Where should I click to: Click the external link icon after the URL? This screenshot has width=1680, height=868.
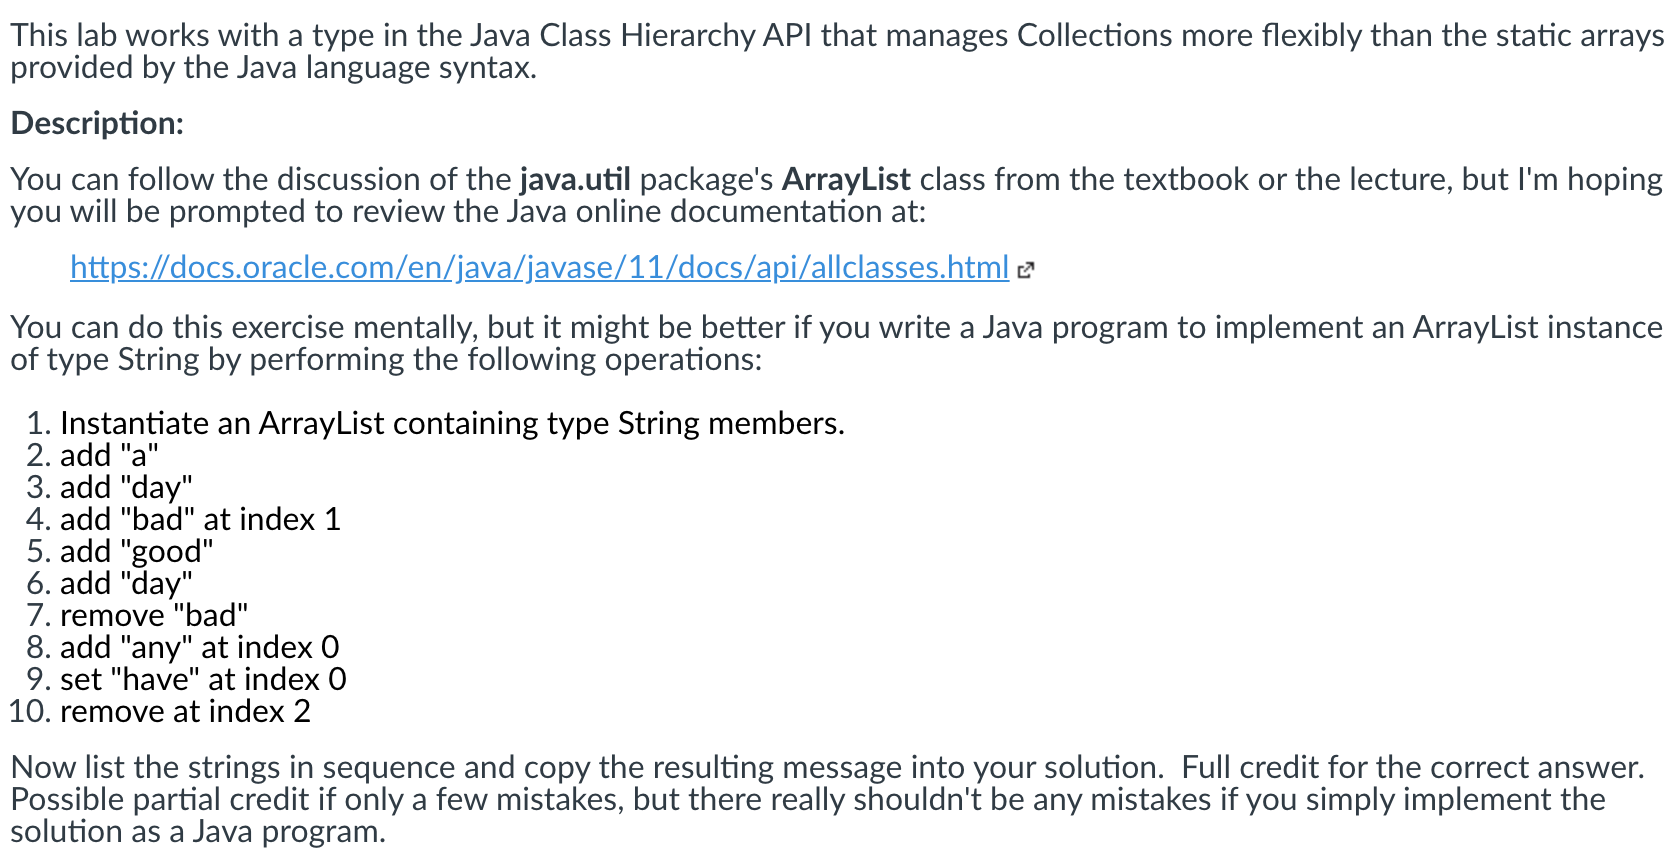point(1025,269)
